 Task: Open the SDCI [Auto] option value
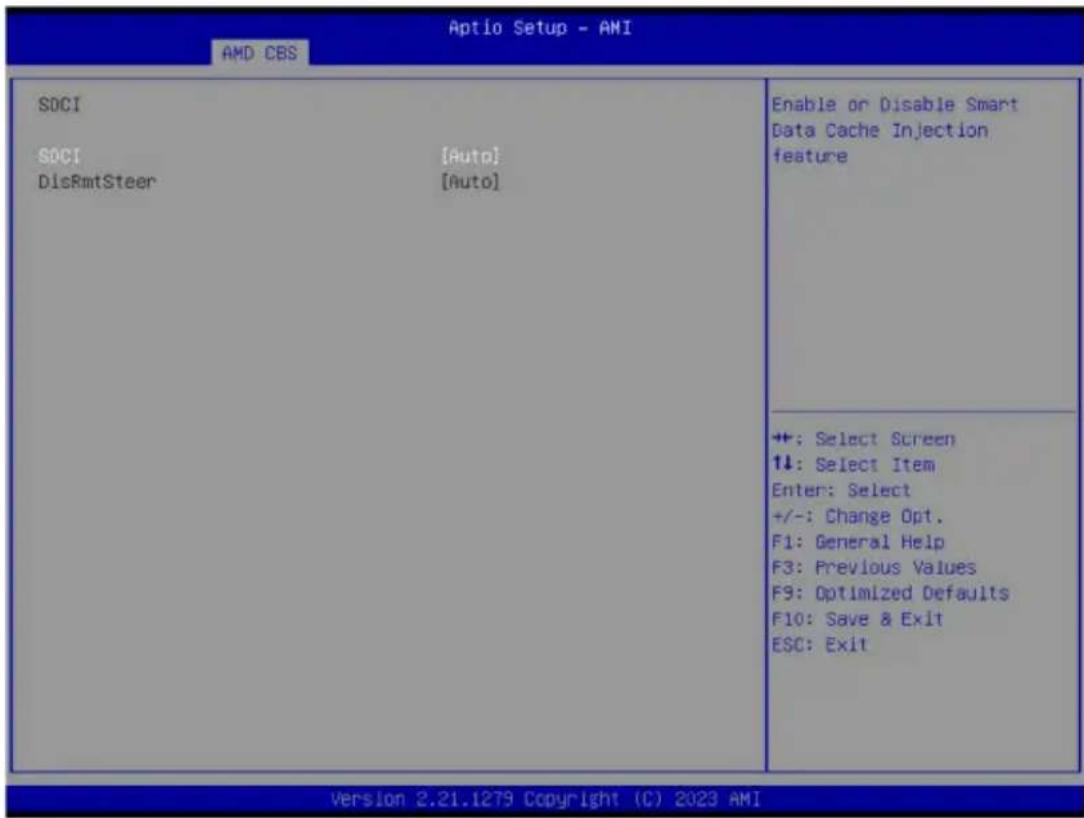[470, 156]
